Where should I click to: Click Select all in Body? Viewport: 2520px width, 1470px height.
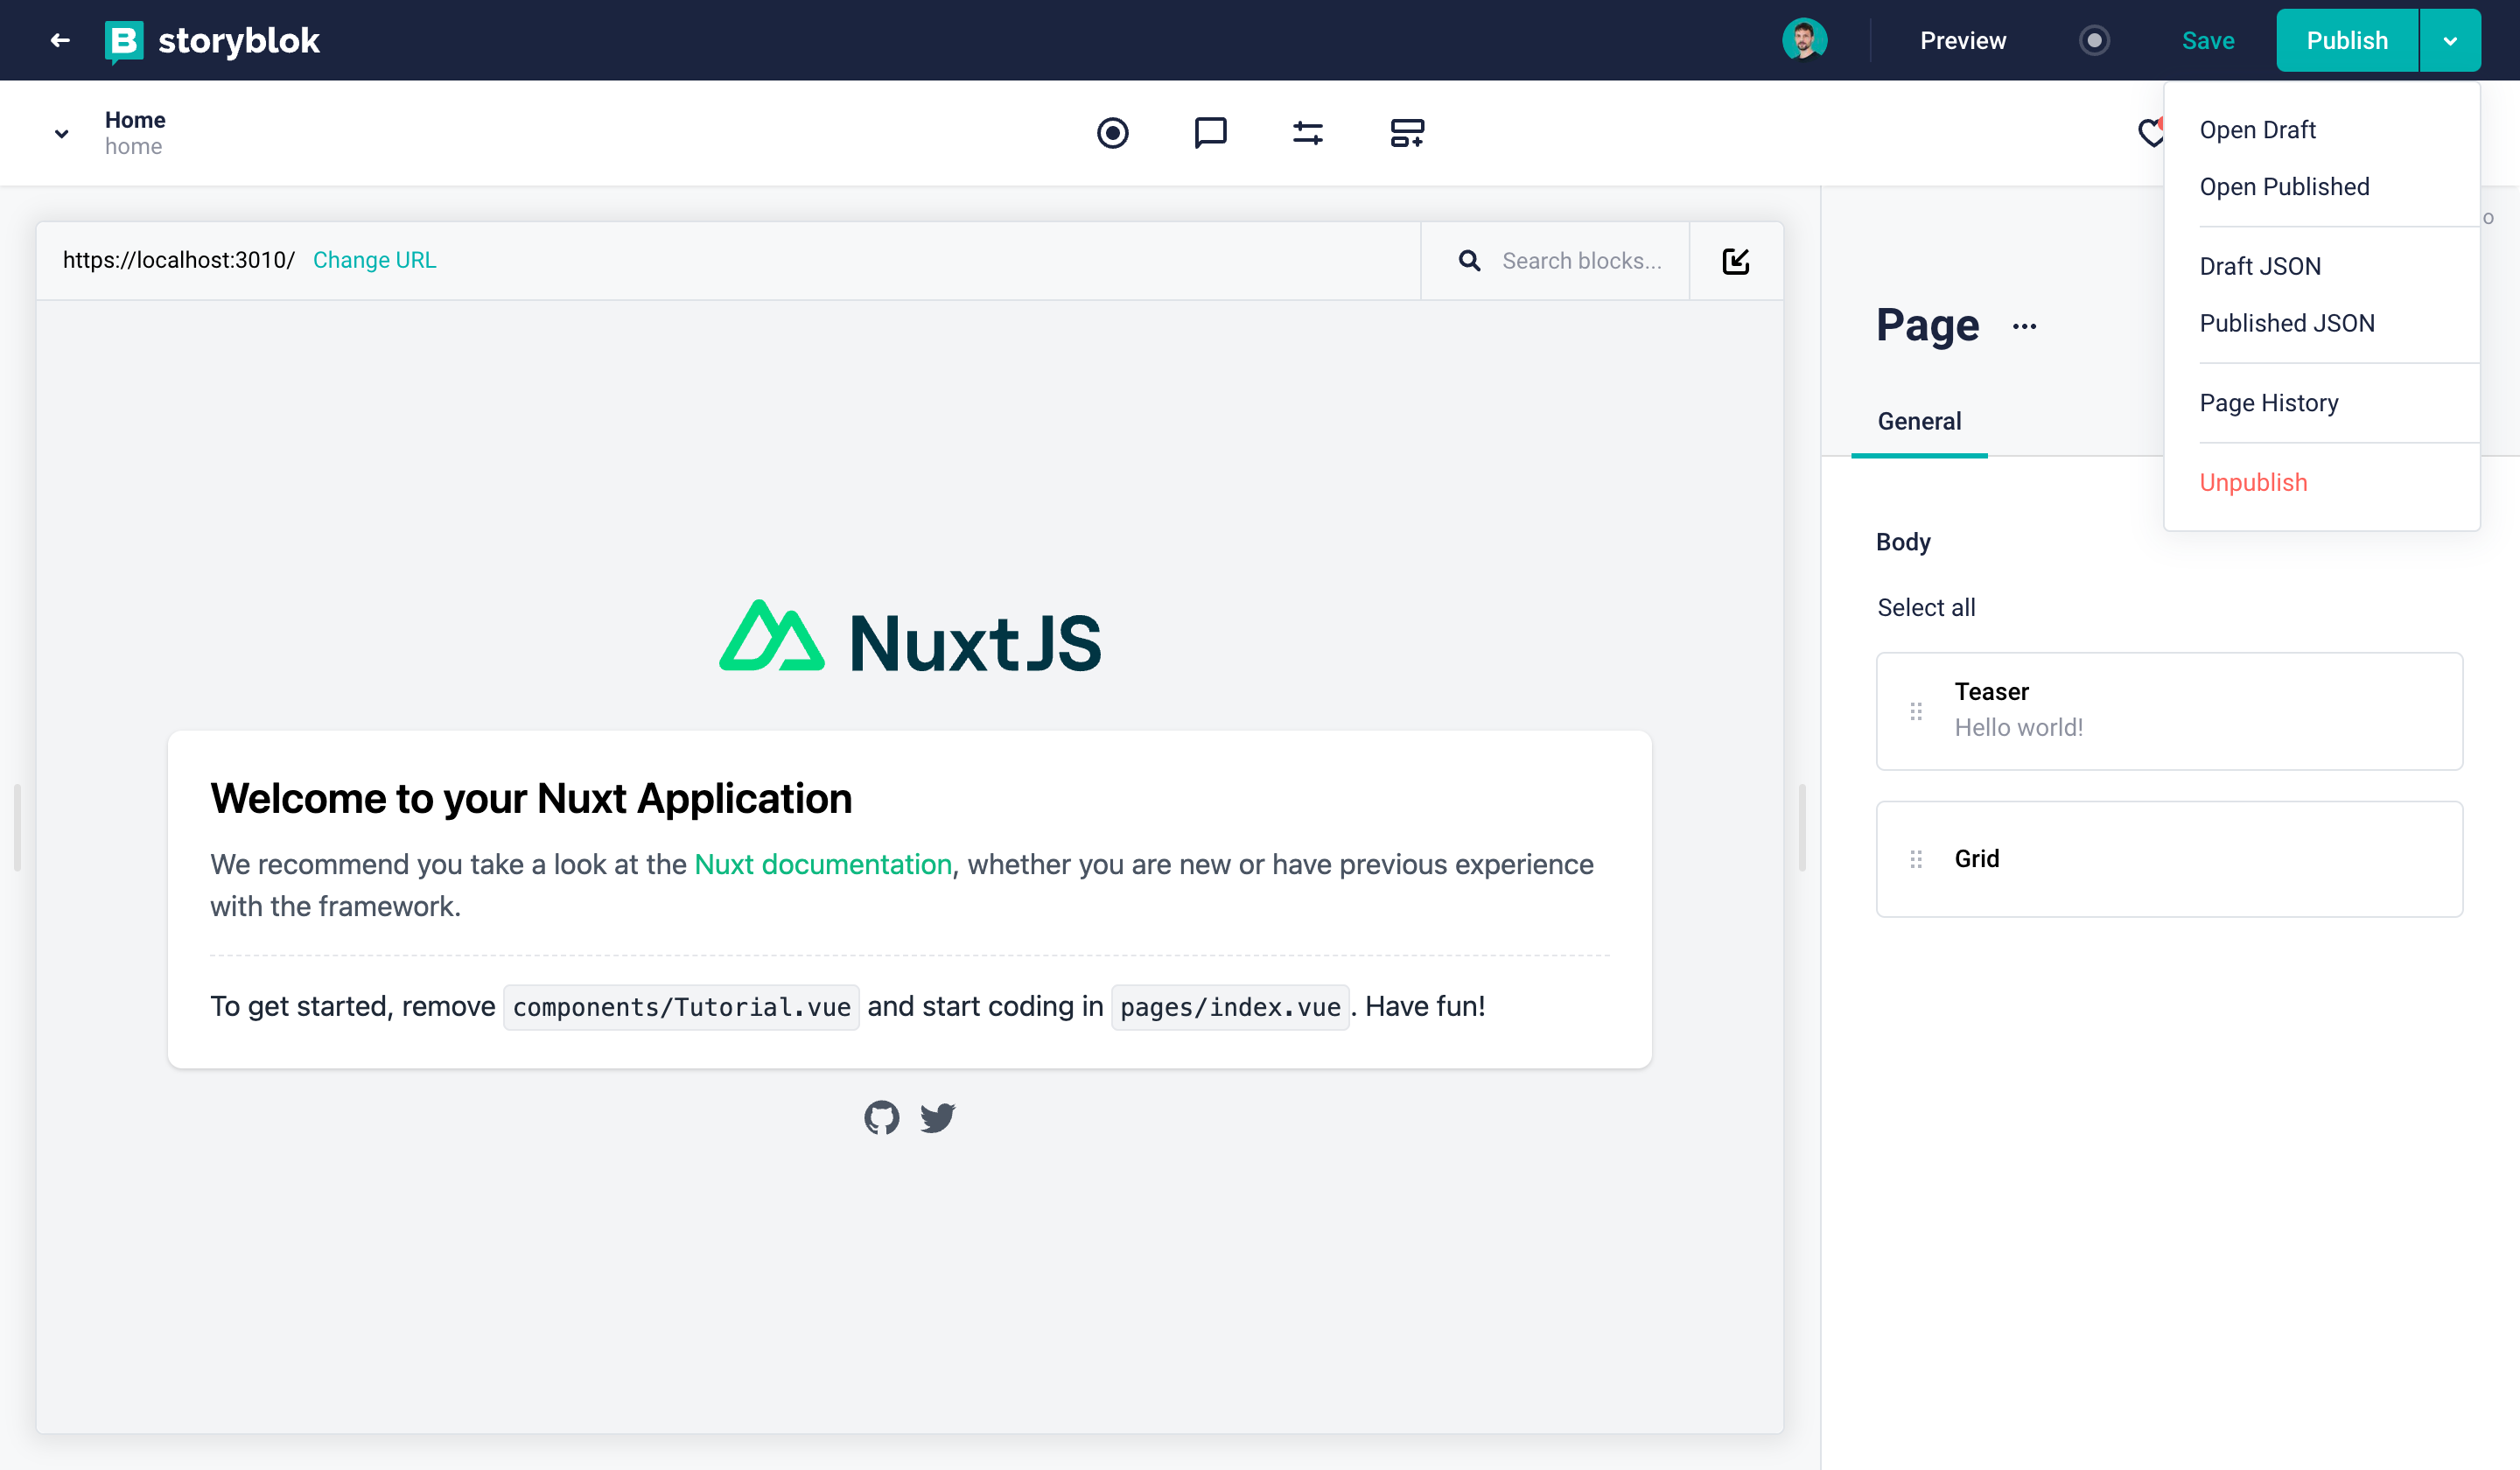pyautogui.click(x=1926, y=608)
